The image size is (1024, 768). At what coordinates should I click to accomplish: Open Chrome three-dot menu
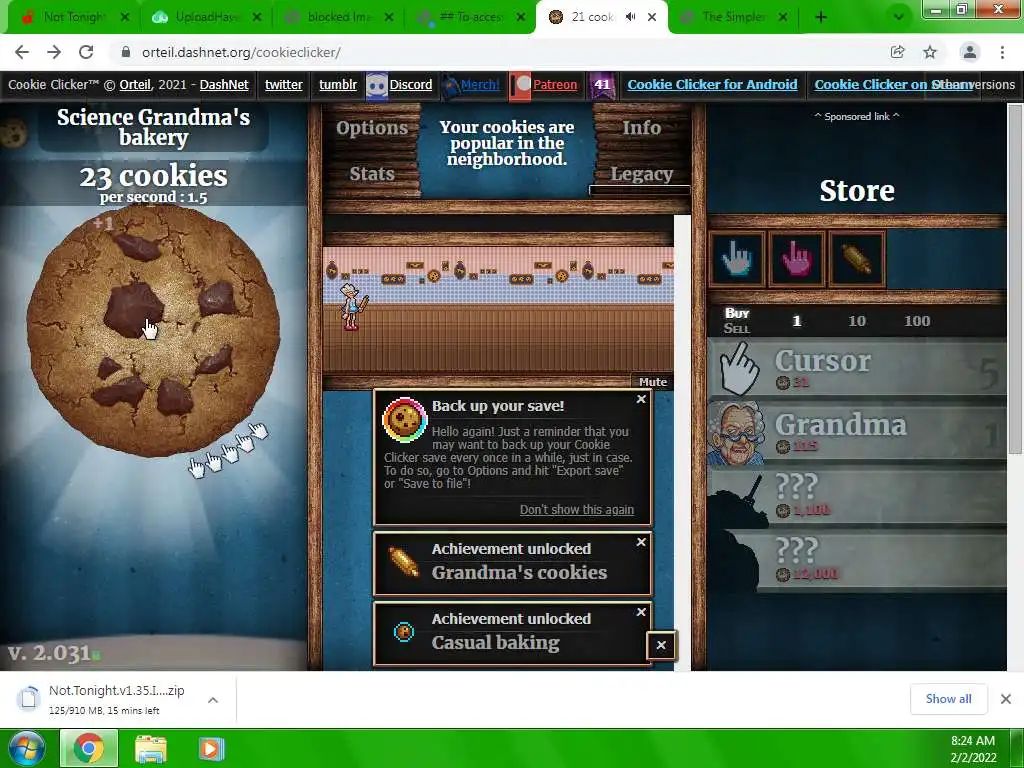tap(1002, 52)
